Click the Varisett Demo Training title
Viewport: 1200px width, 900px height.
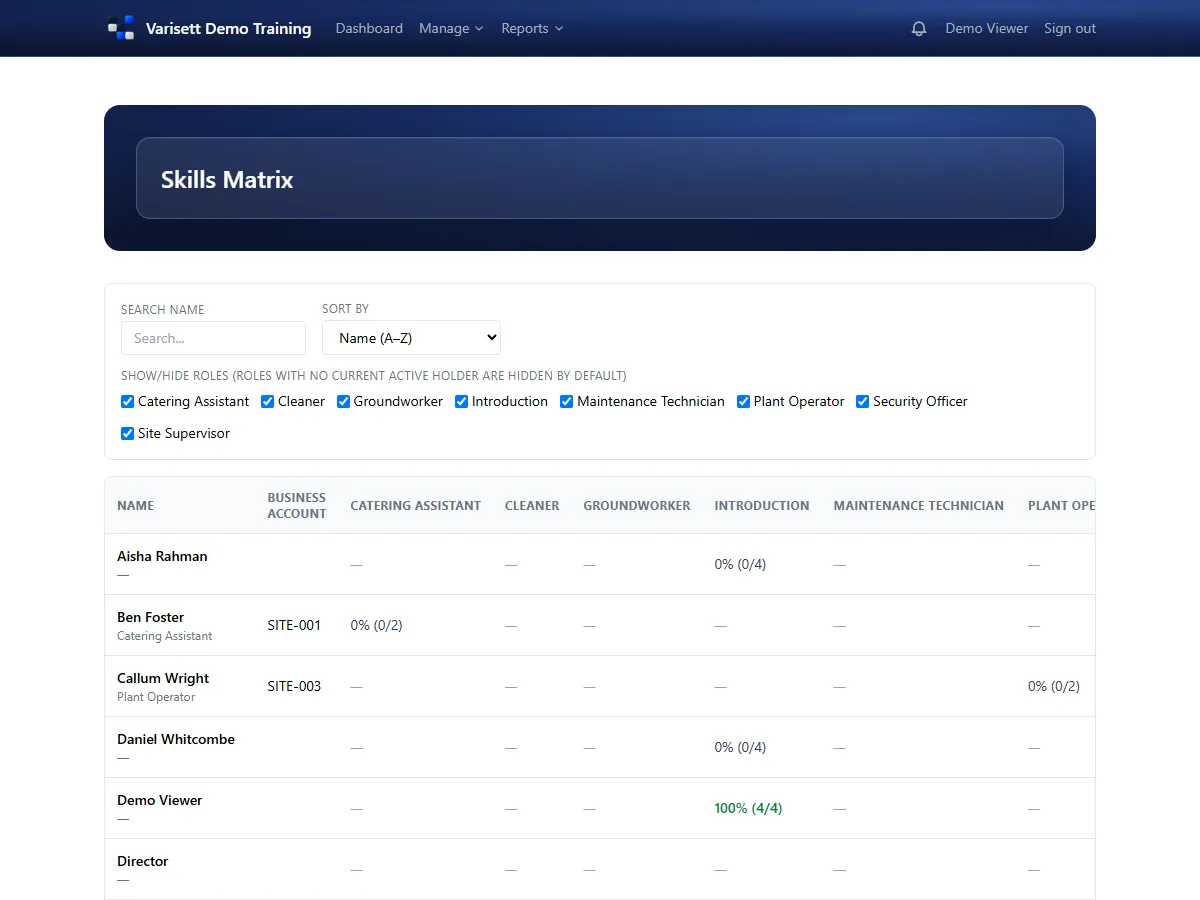coord(228,29)
